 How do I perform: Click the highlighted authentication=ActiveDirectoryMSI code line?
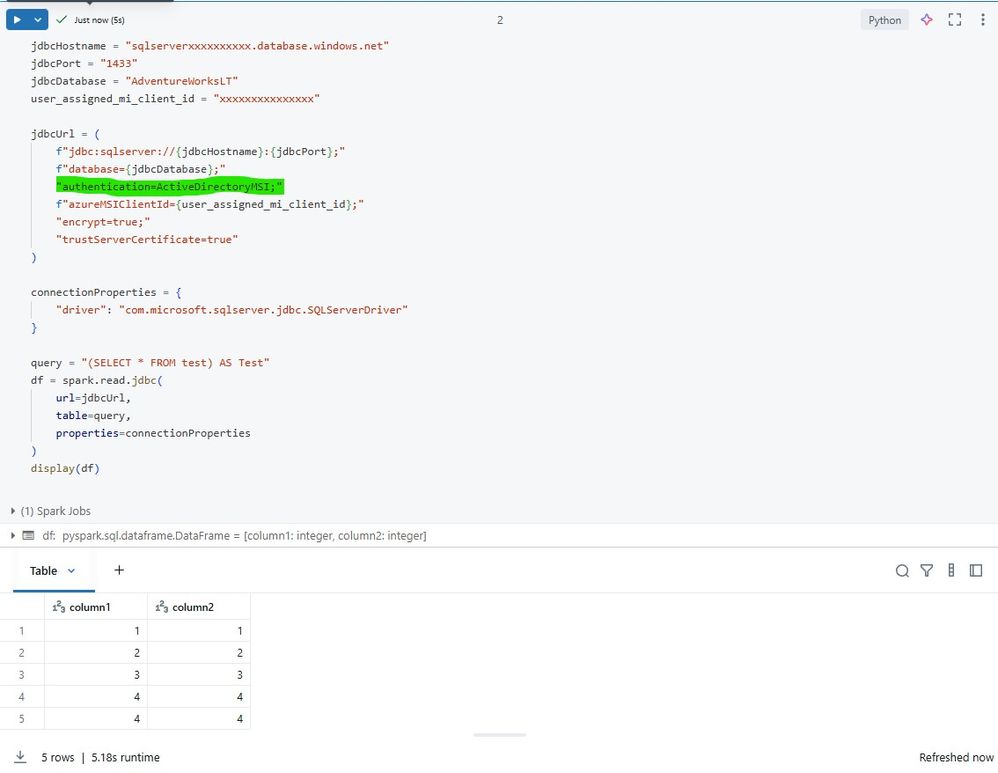point(170,187)
